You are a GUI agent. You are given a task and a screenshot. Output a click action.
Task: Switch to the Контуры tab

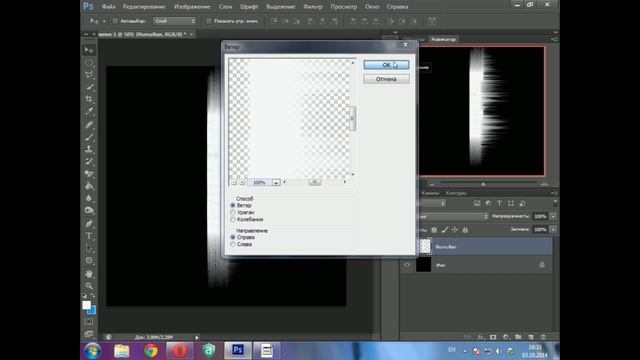coord(456,193)
